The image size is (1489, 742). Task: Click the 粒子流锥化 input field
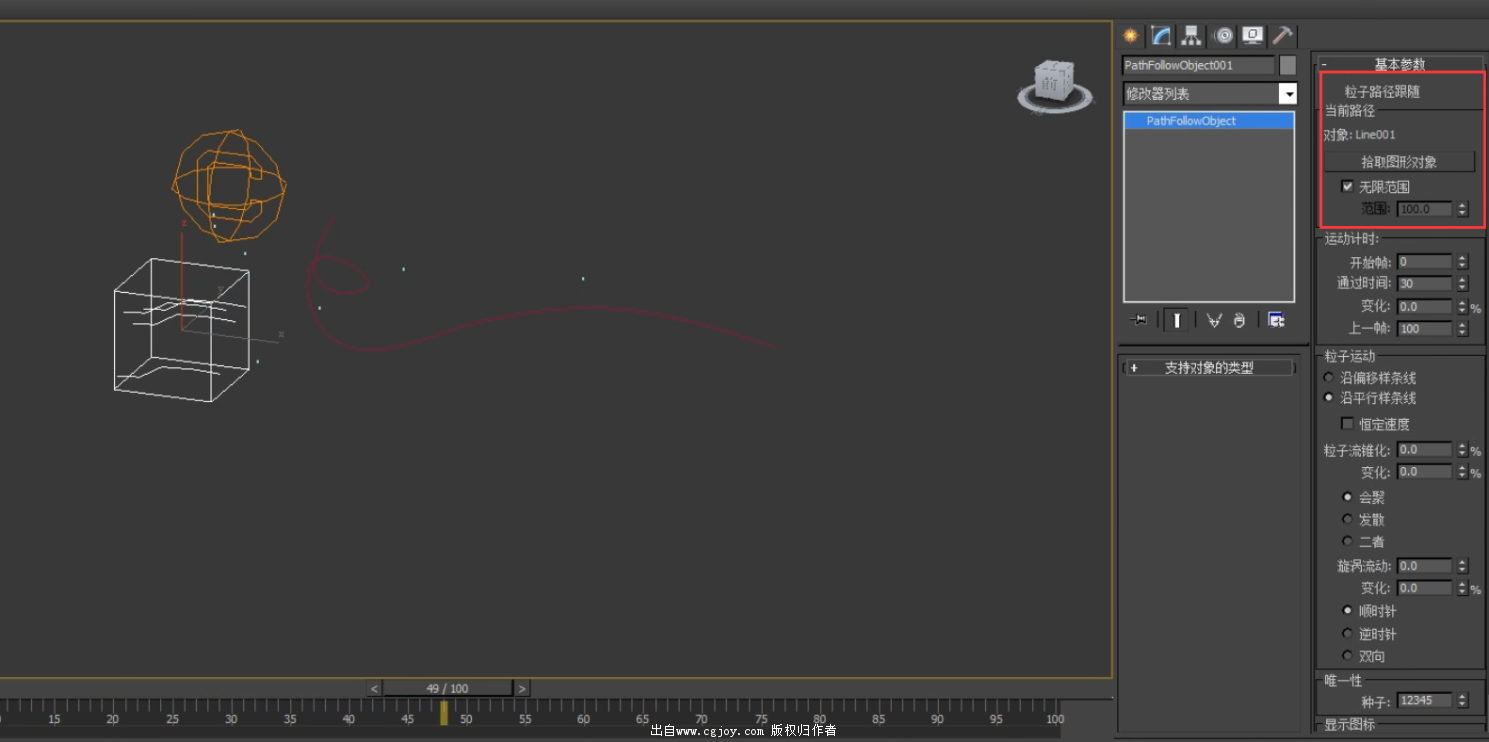1425,450
